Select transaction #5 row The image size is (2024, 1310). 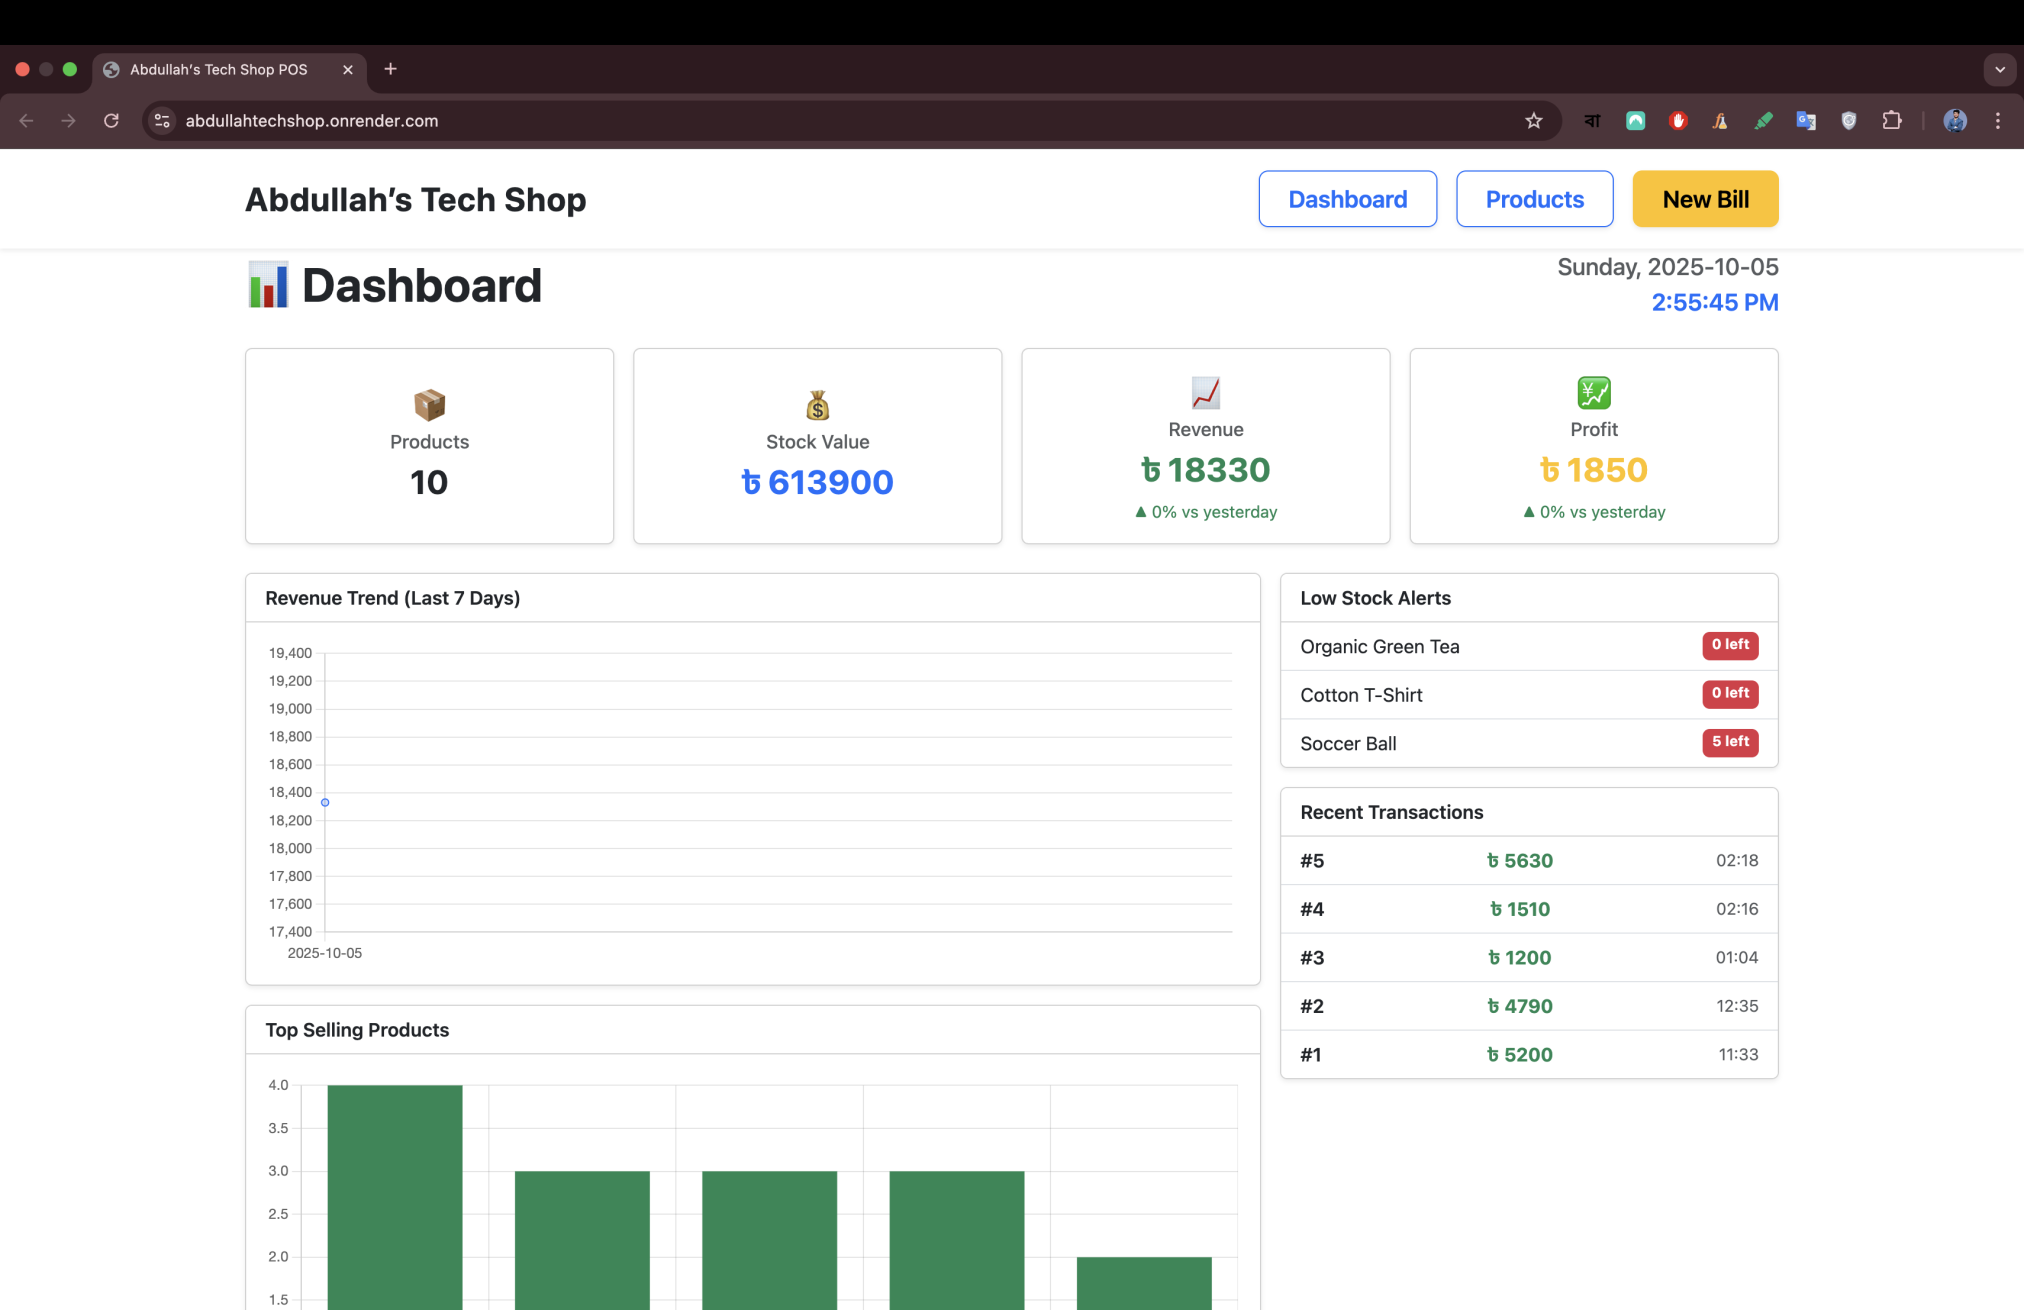1528,861
